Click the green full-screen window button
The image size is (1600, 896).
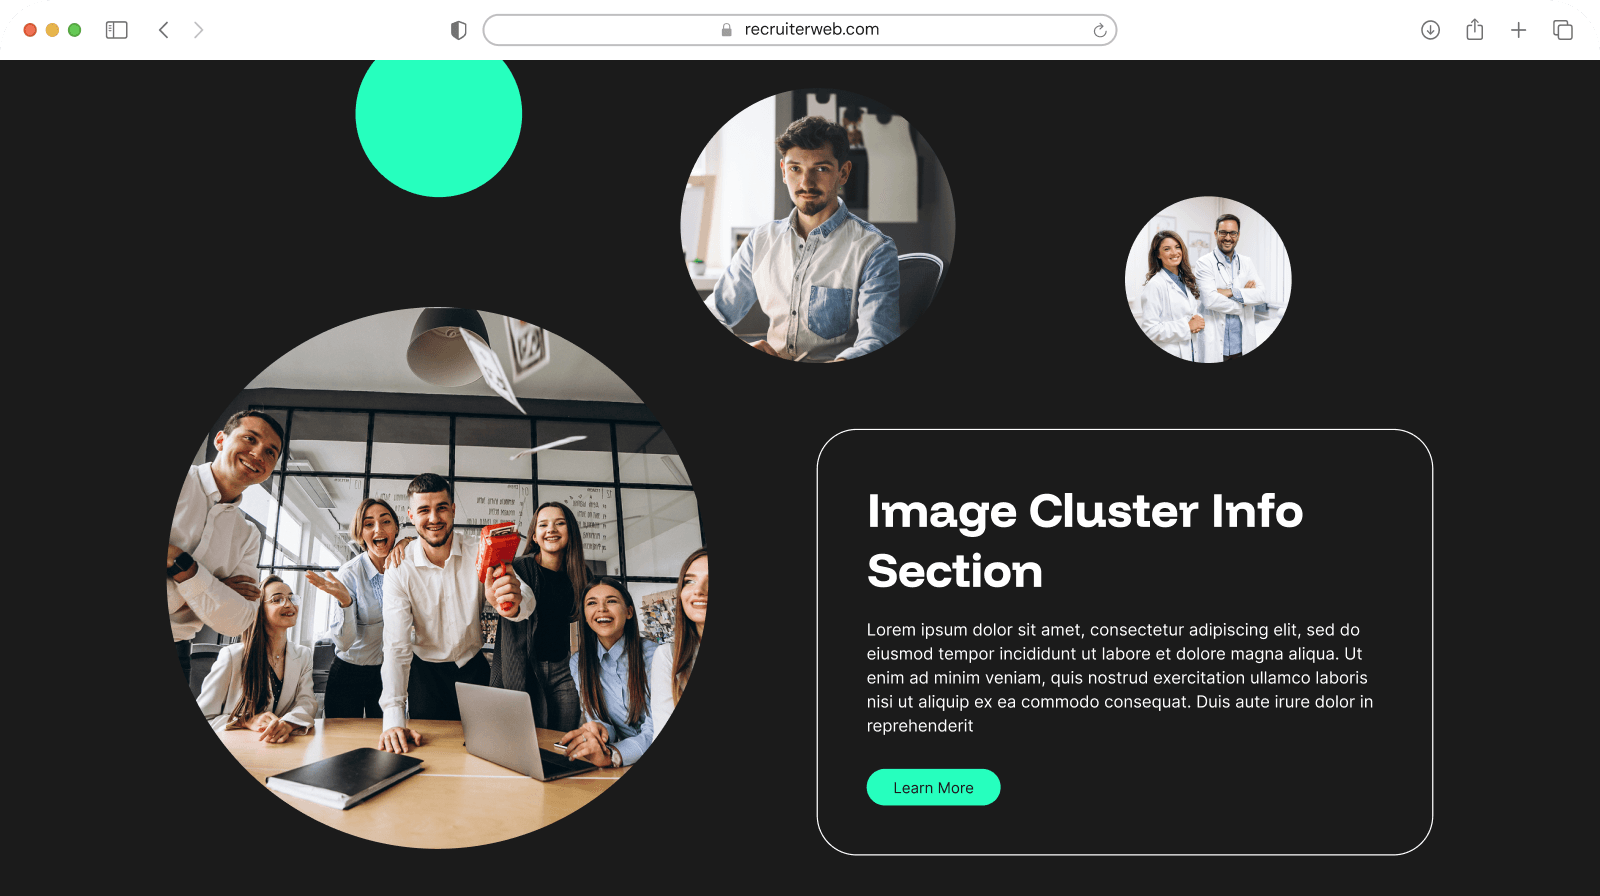[74, 30]
